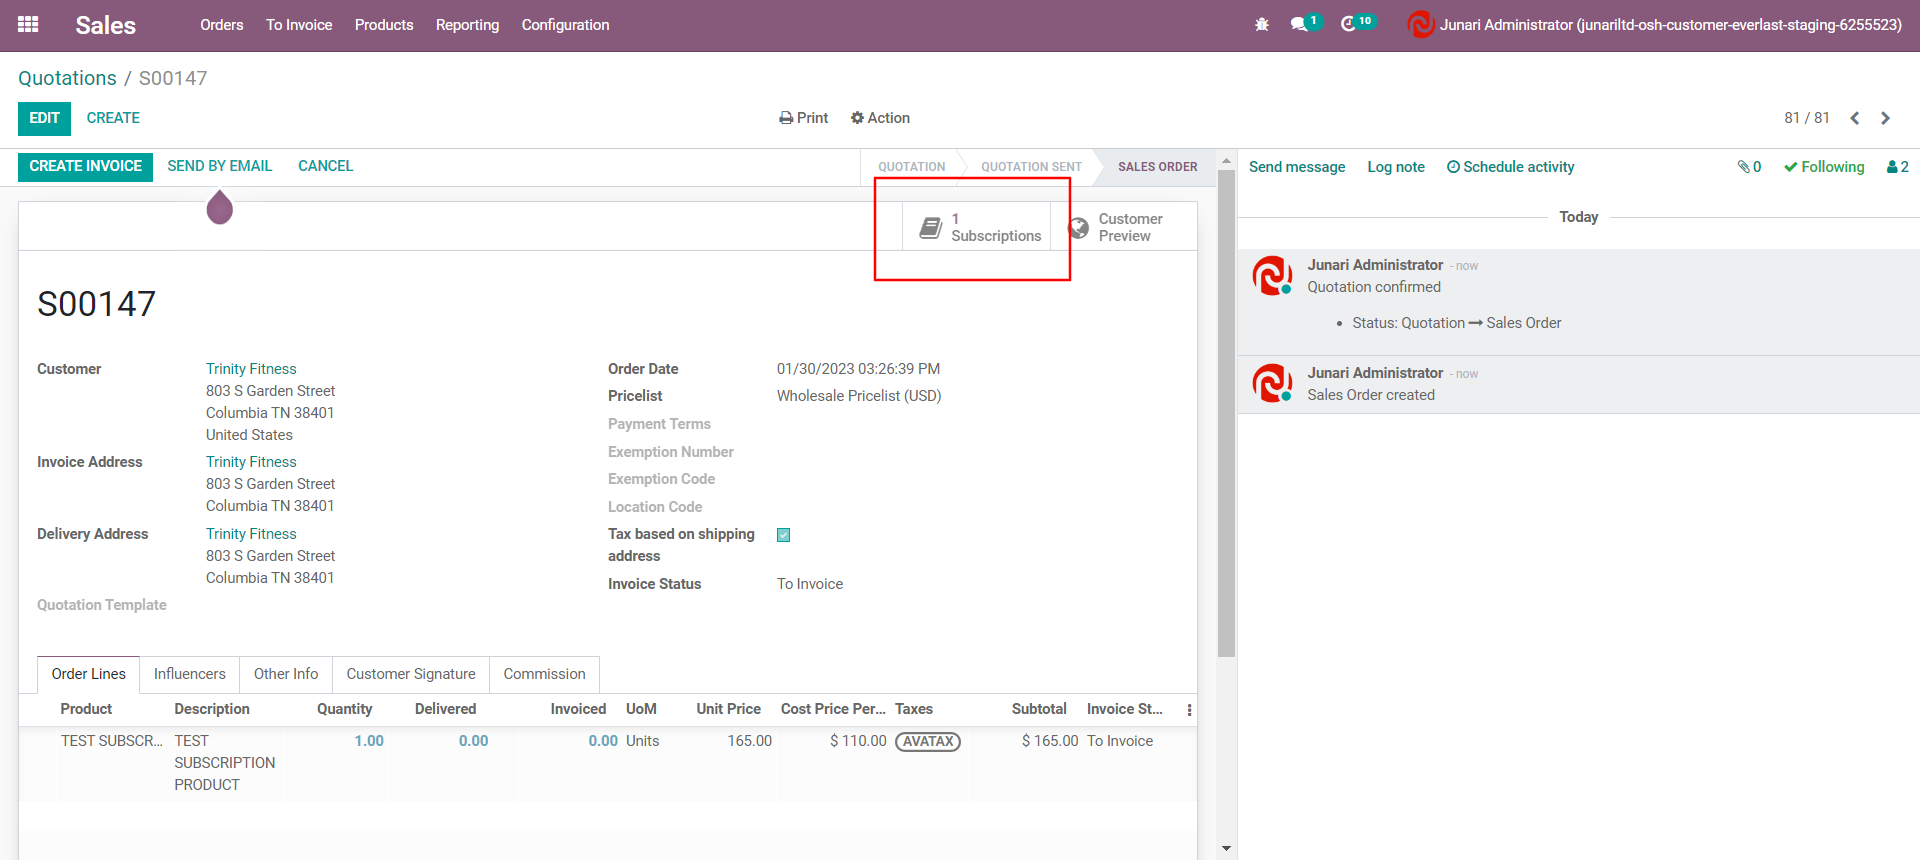1920x860 pixels.
Task: Switch to the Influencers tab
Action: click(x=189, y=674)
